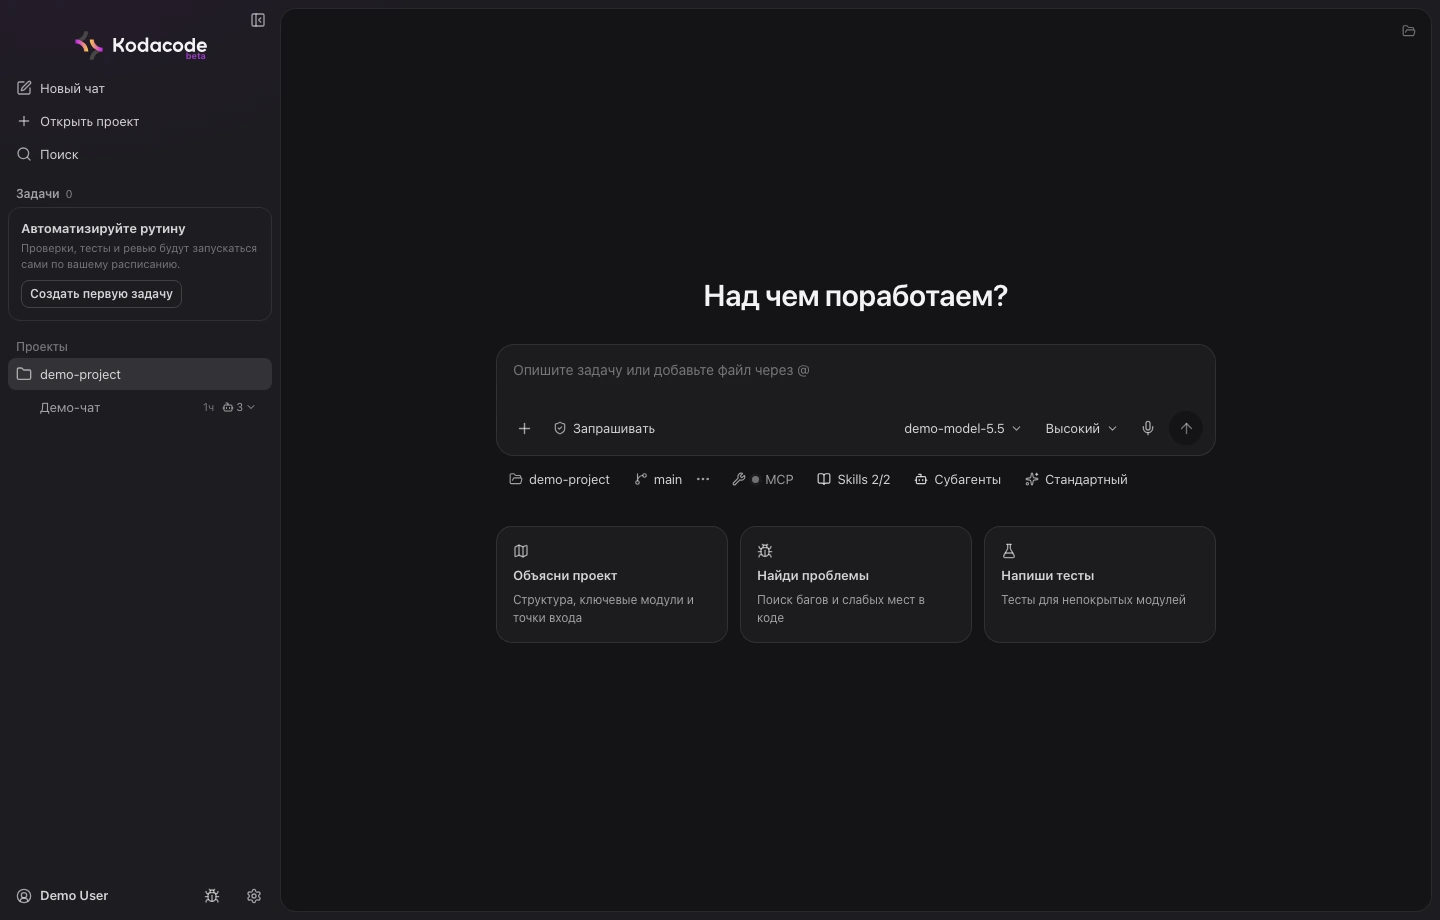
Task: Toggle the Запрашивать permission mode
Action: (604, 428)
